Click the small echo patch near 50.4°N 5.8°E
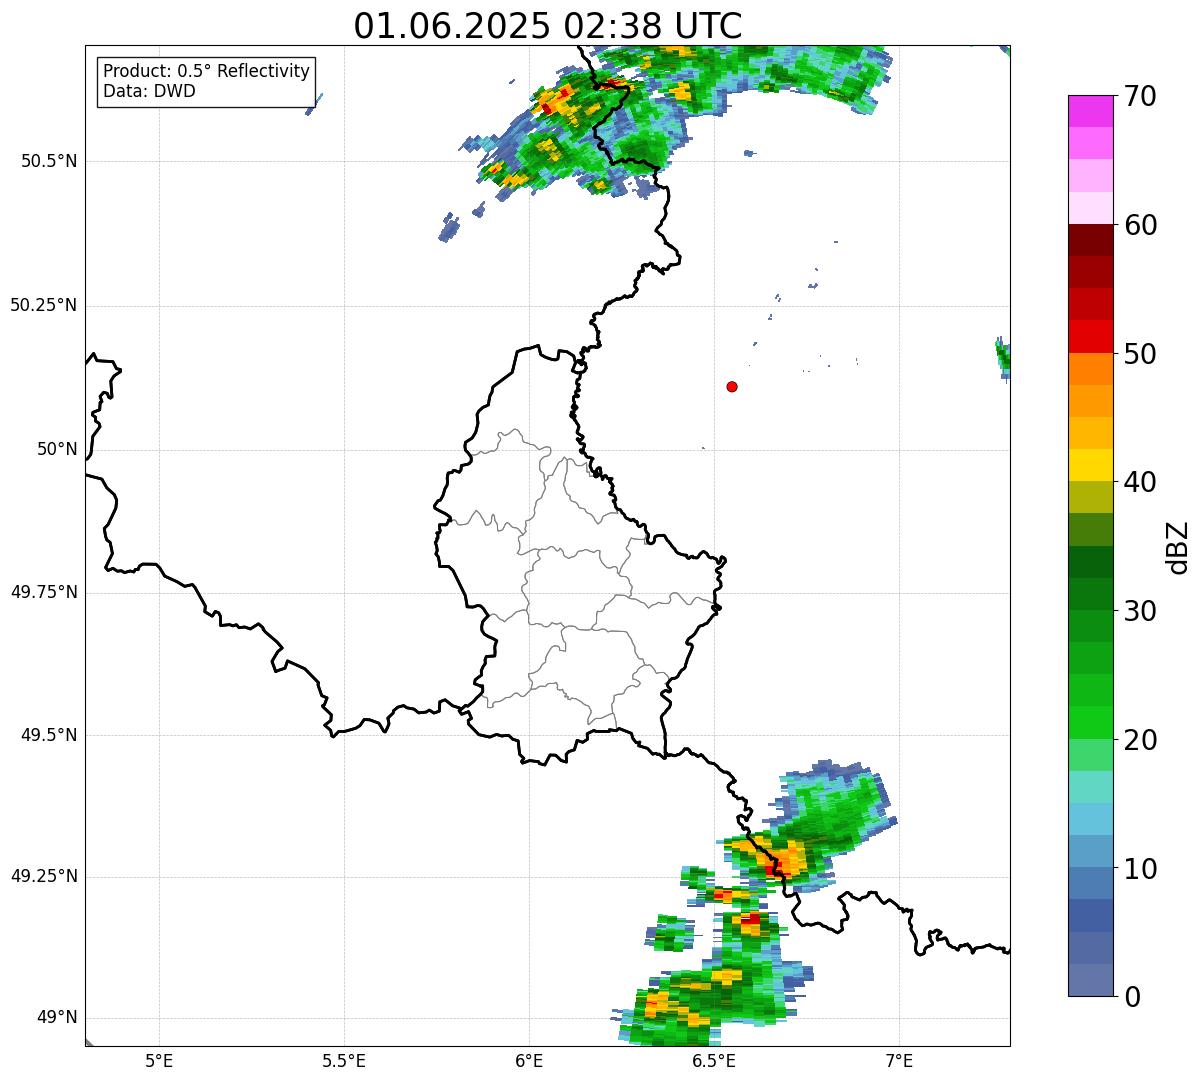This screenshot has height=1081, width=1202. [x=449, y=229]
